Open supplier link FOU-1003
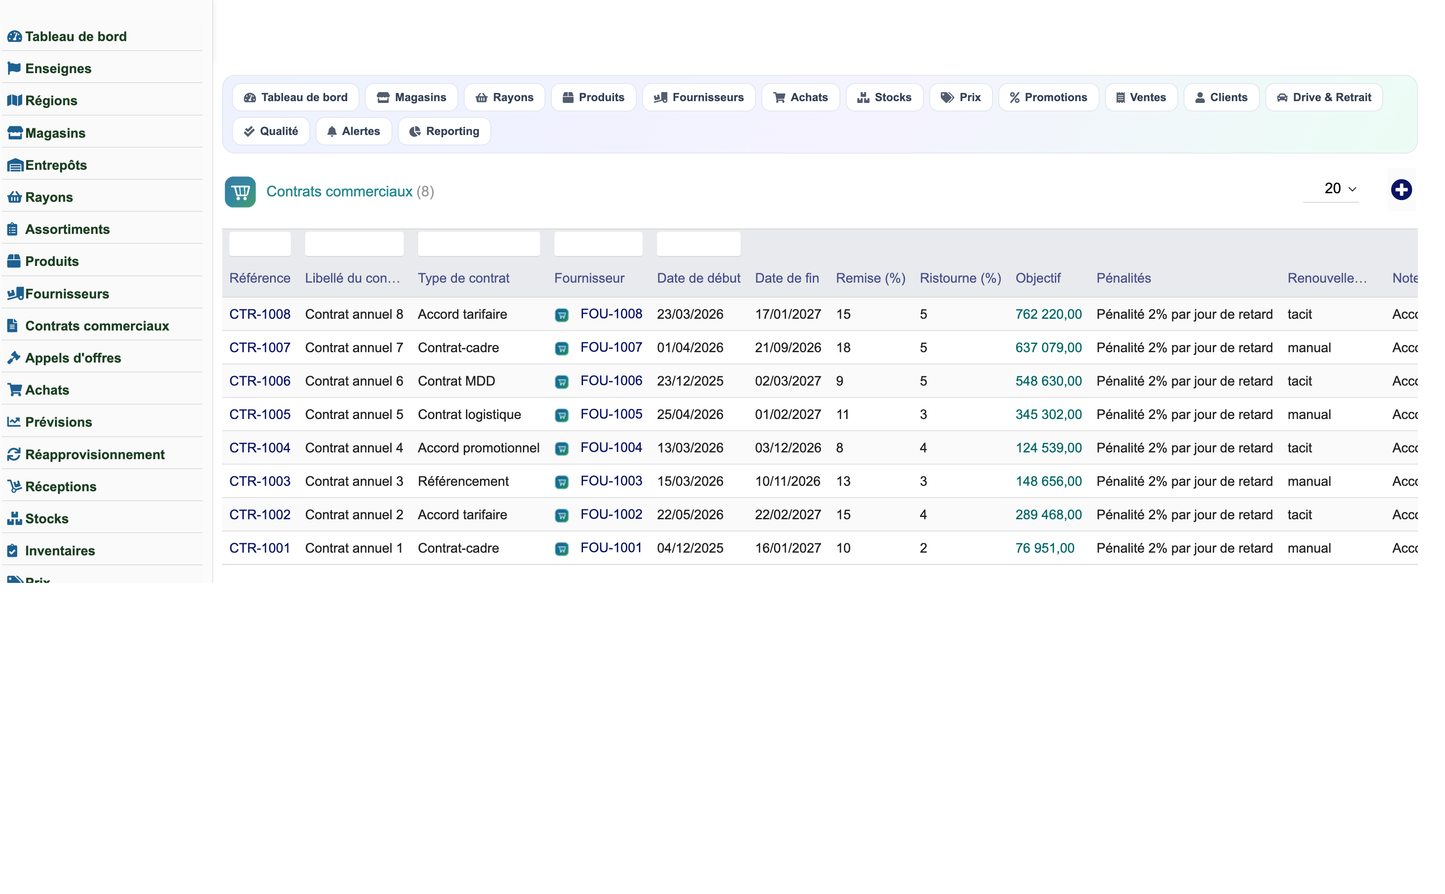 point(611,481)
